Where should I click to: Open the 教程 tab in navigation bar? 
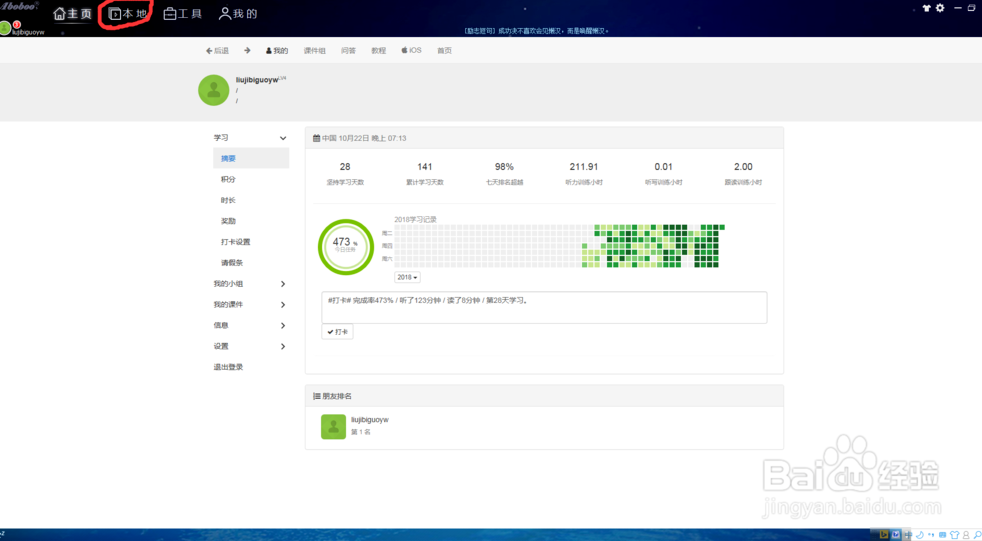click(378, 50)
